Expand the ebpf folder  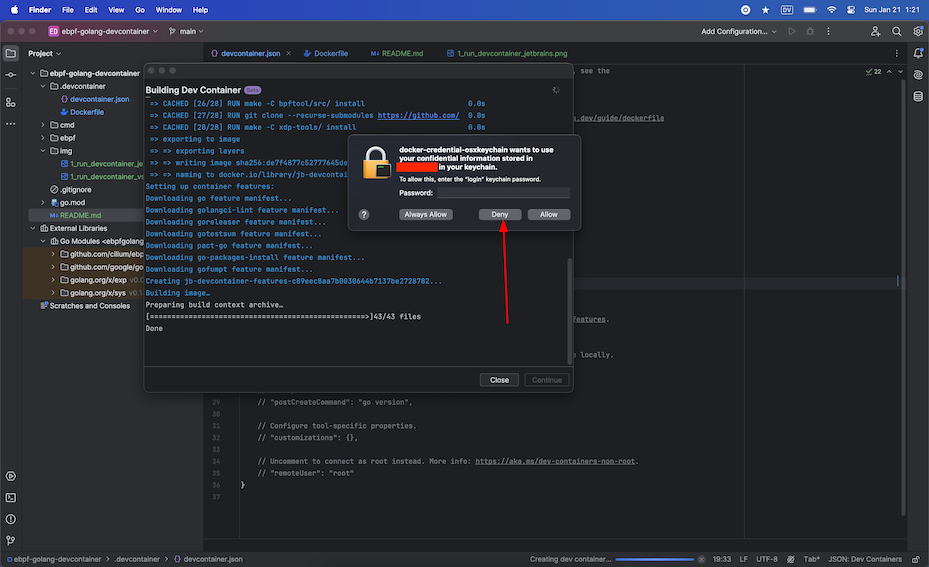[43, 138]
